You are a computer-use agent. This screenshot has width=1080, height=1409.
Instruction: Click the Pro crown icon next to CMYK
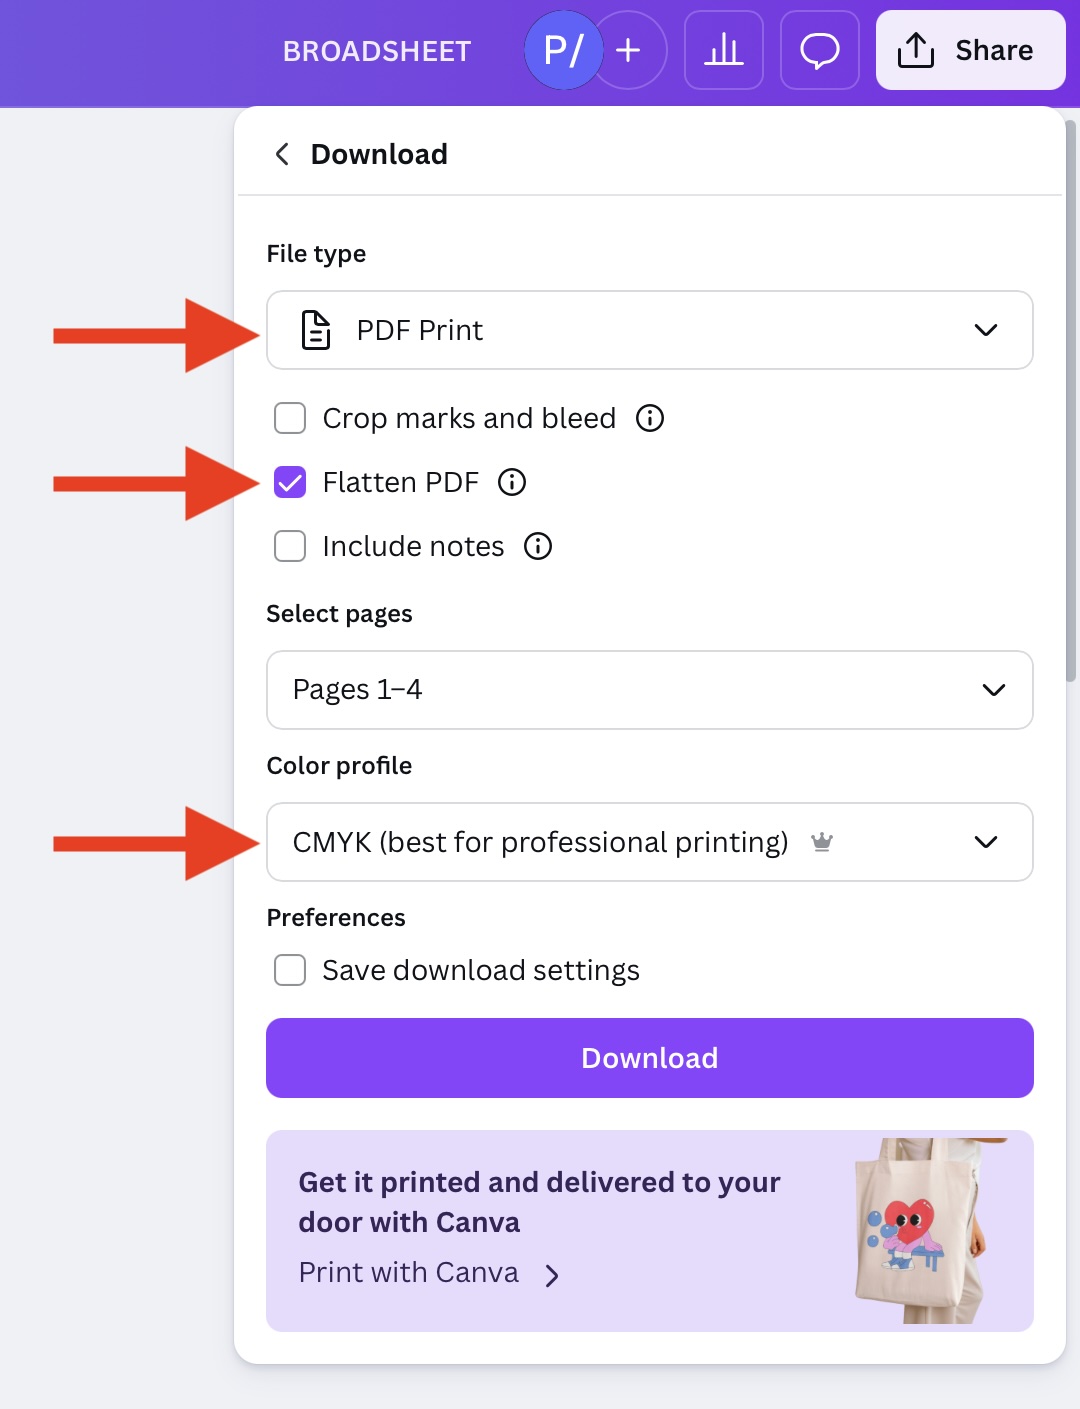pos(822,843)
